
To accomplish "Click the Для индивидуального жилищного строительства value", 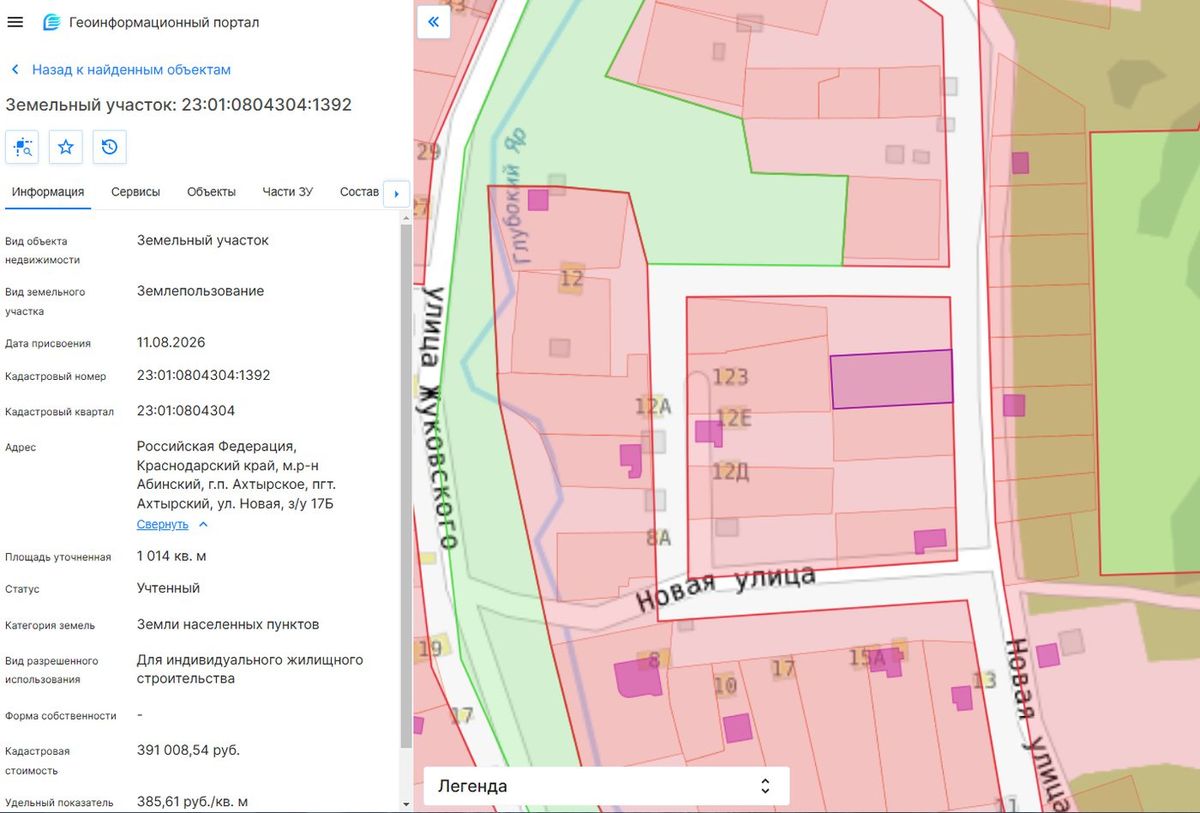I will [250, 669].
